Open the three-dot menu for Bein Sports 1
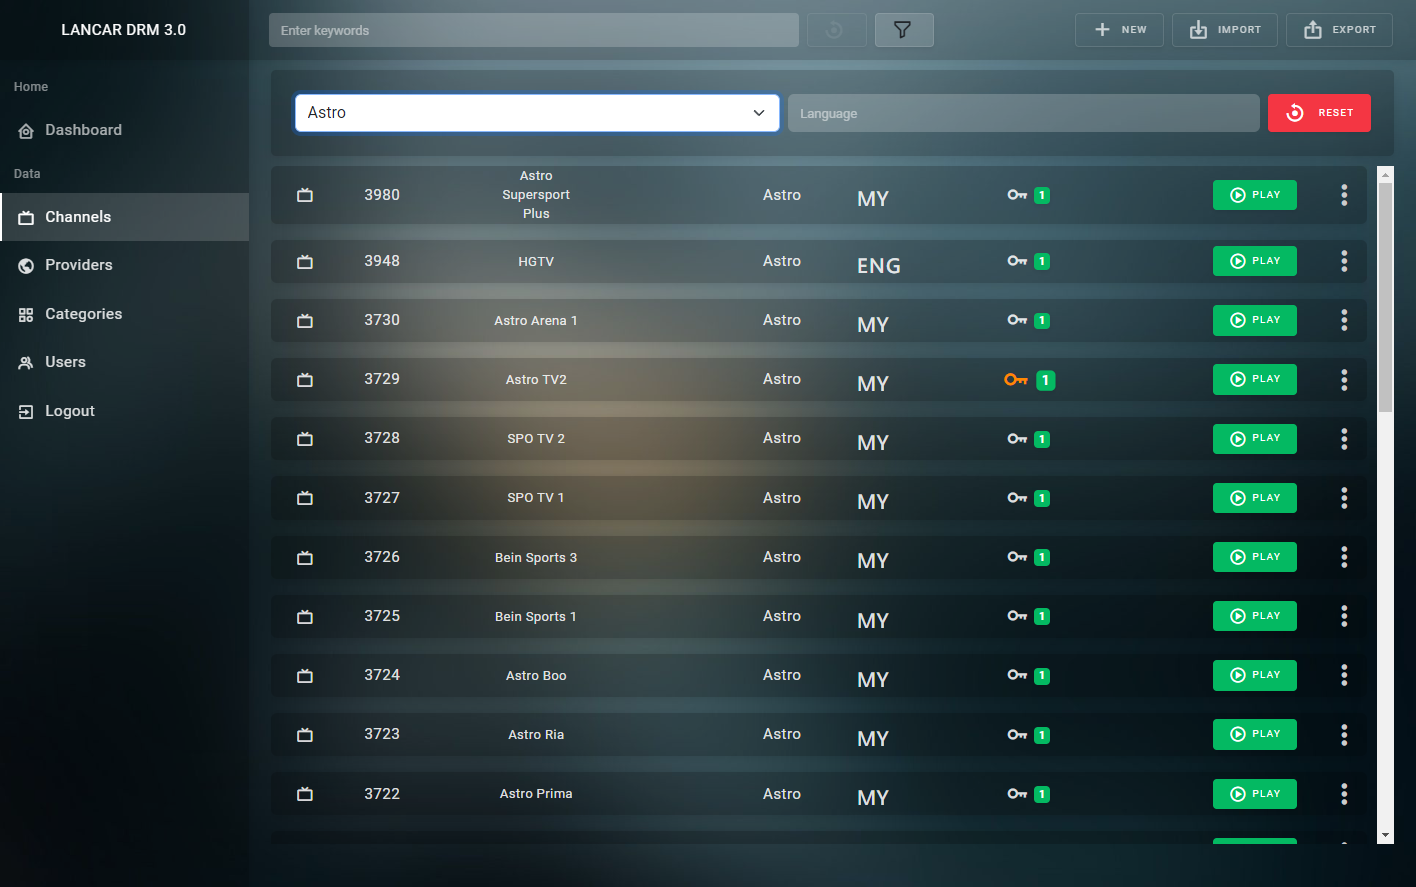The image size is (1416, 887). tap(1344, 616)
